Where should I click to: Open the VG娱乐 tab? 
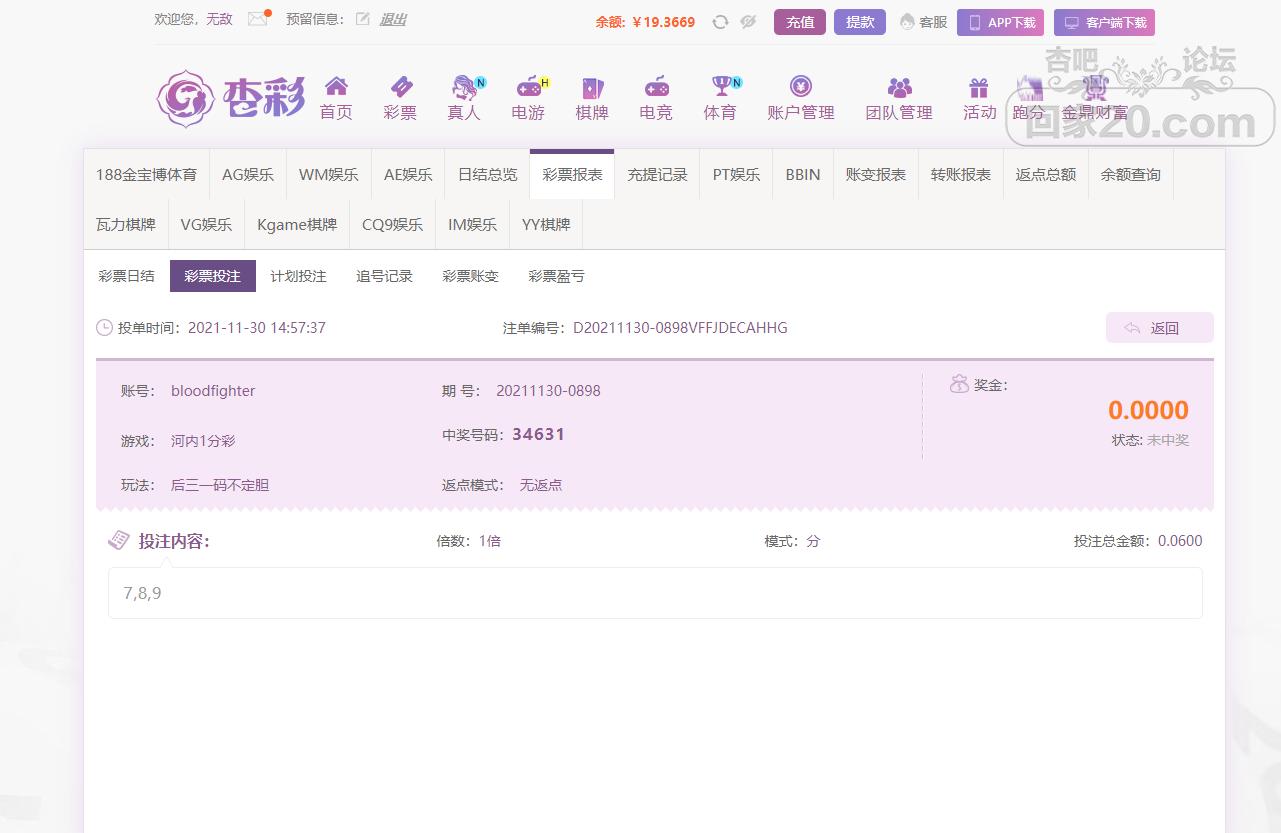click(x=206, y=224)
